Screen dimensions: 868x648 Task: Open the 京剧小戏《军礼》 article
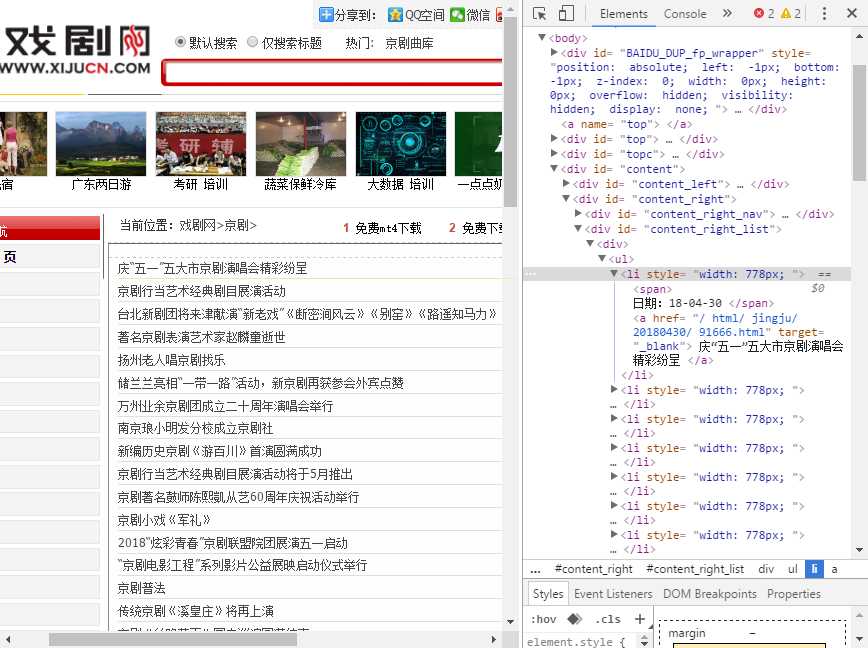click(x=164, y=520)
